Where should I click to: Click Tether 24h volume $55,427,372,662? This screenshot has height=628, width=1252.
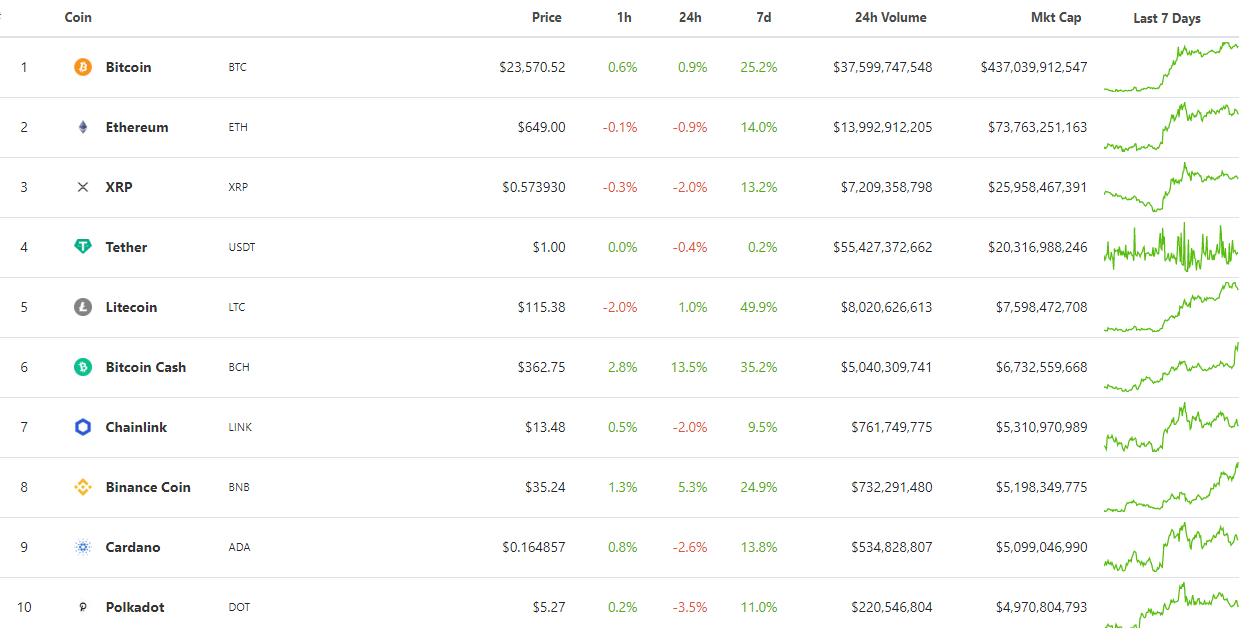(x=883, y=247)
